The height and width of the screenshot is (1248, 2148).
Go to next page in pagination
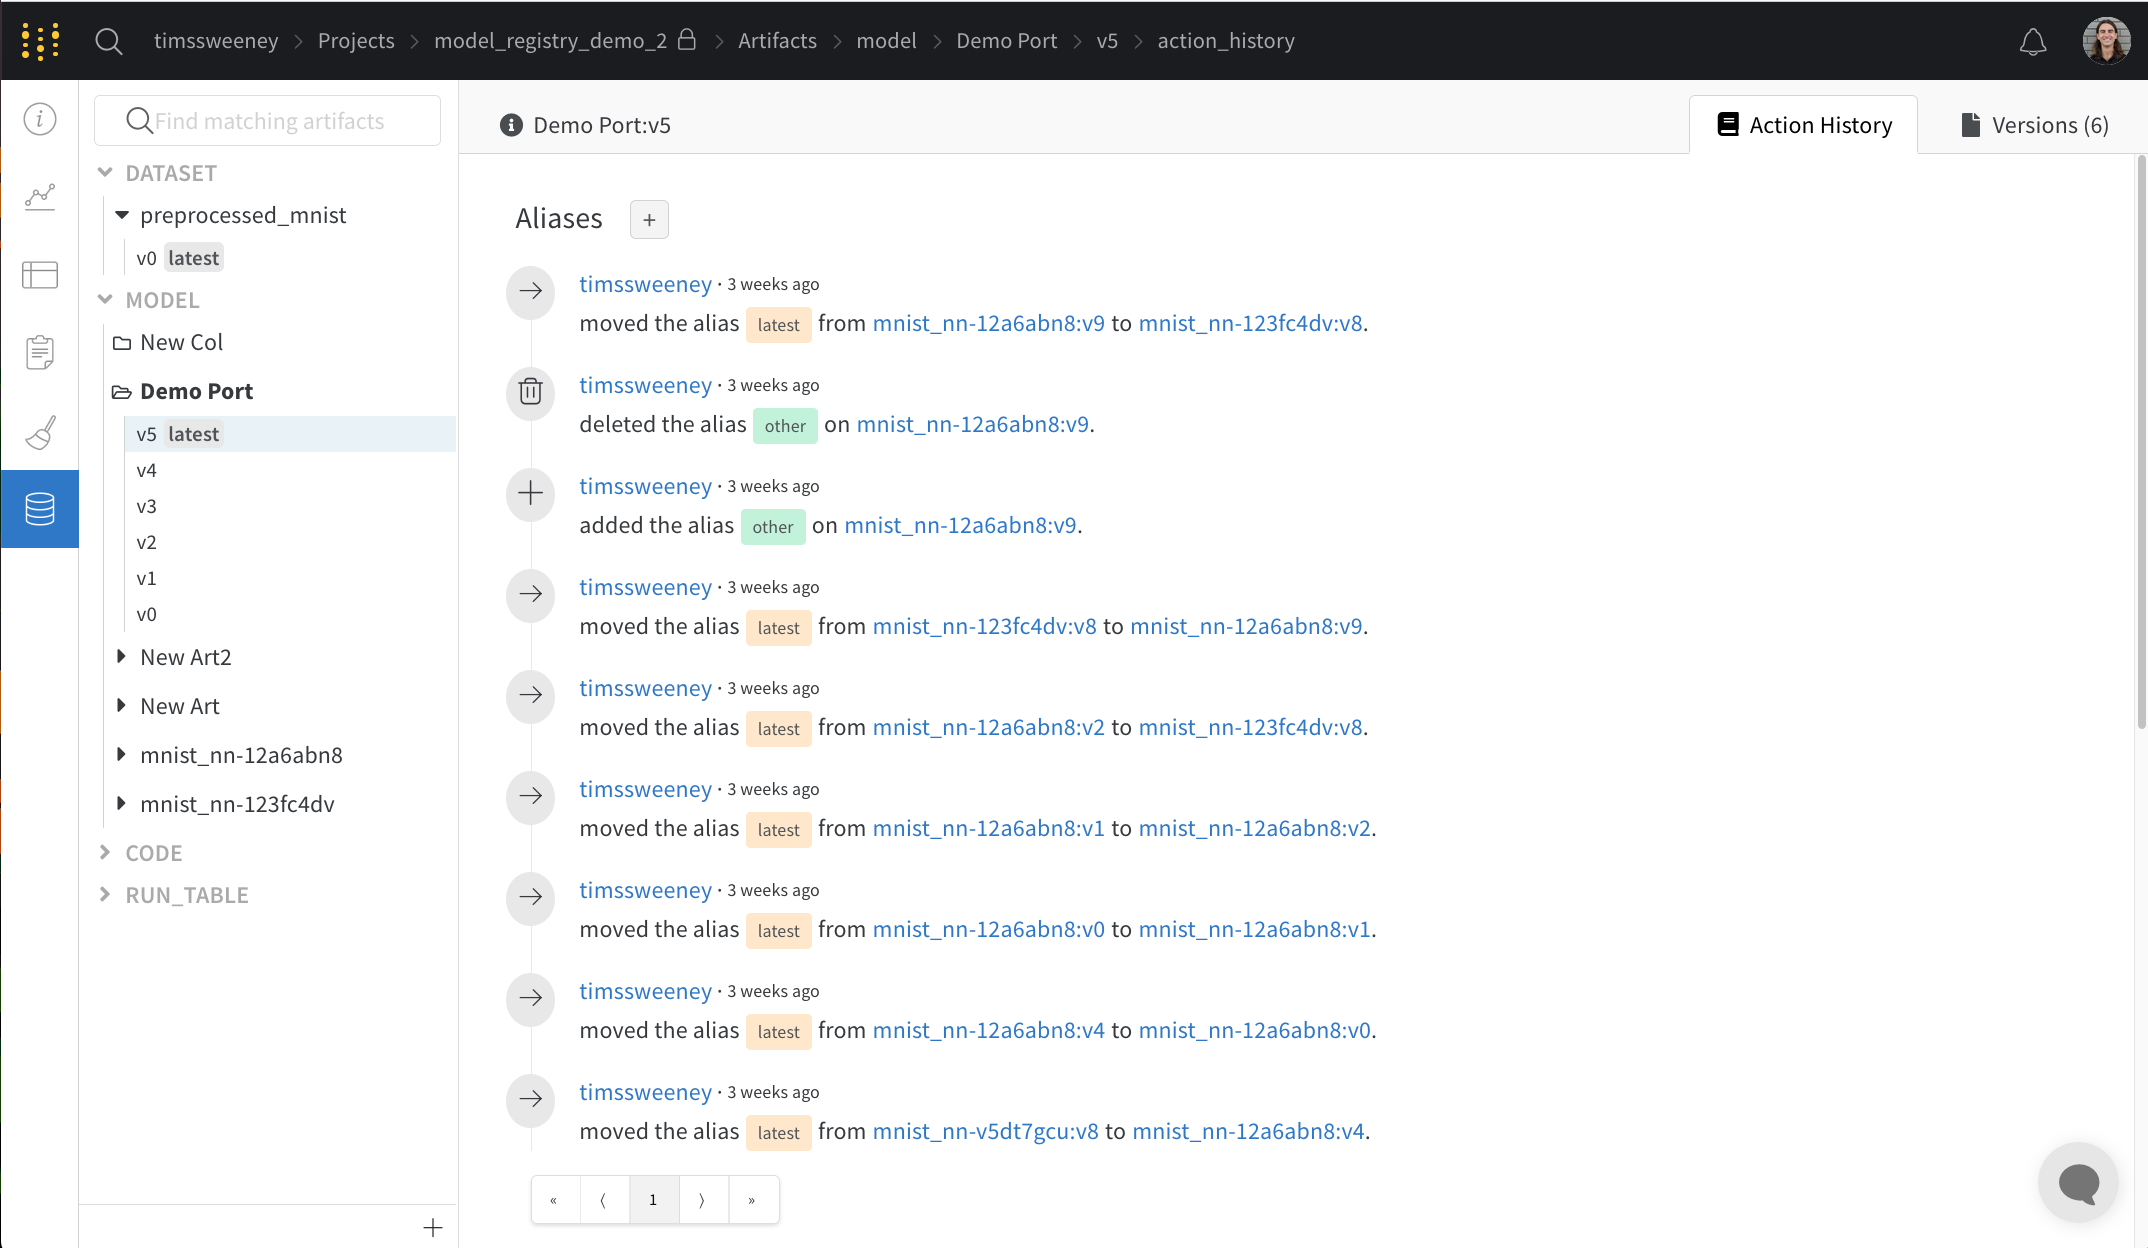(x=702, y=1200)
